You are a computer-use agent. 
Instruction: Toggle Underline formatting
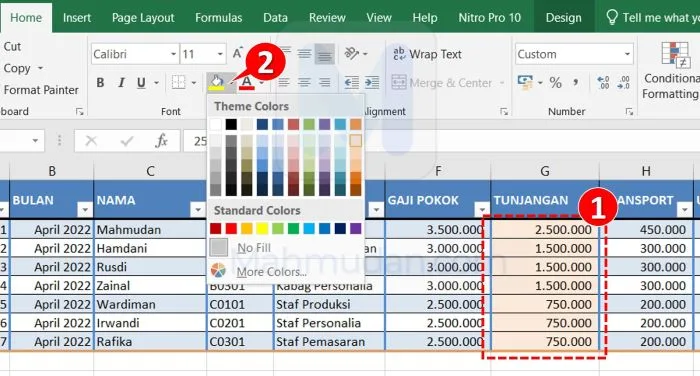[141, 83]
